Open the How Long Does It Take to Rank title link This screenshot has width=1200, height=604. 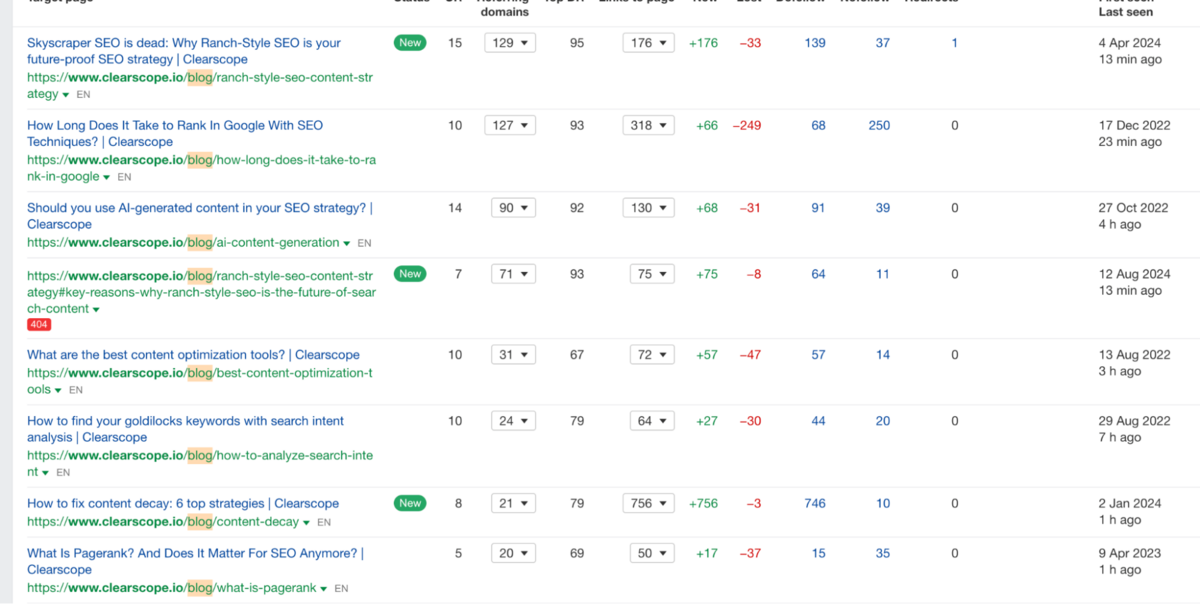pos(174,125)
